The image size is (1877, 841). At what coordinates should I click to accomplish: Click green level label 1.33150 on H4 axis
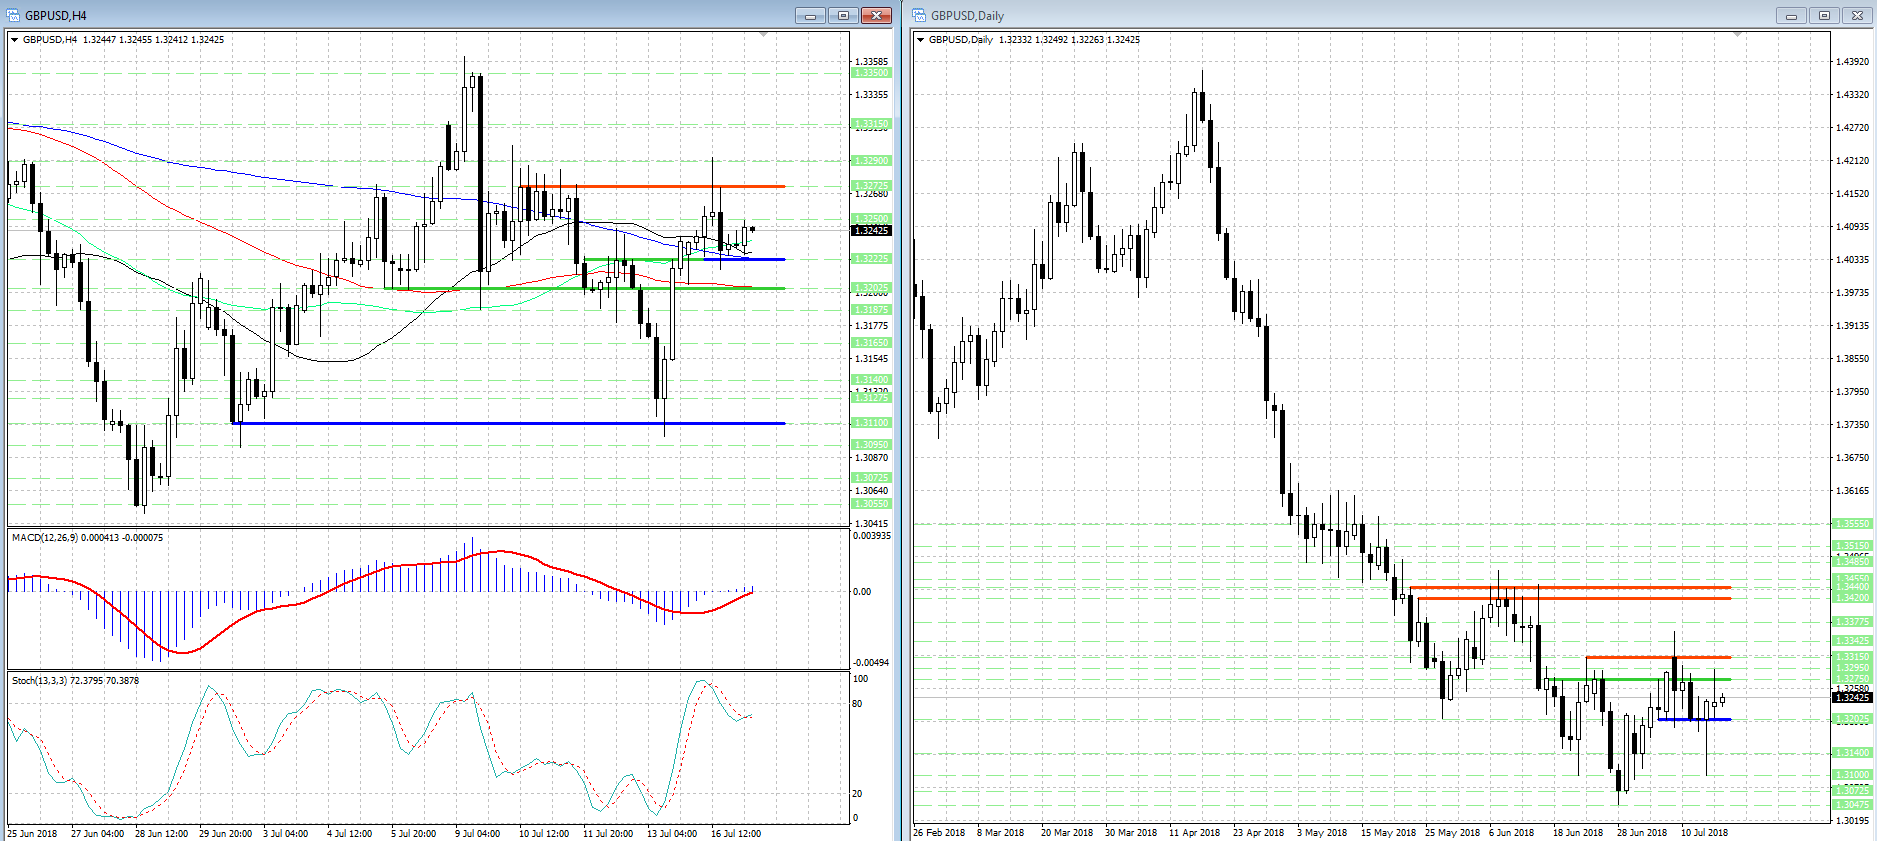[x=871, y=125]
